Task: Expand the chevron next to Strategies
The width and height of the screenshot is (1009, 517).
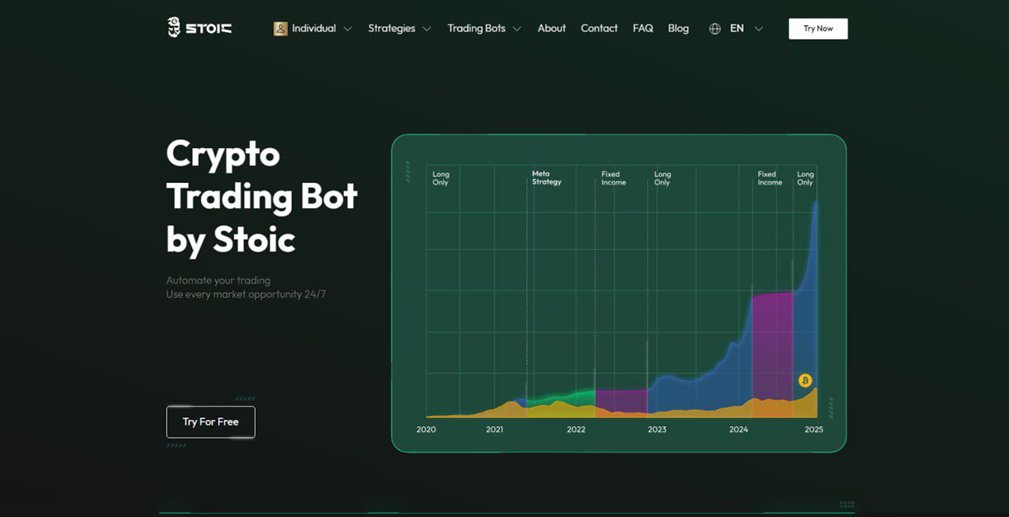Action: tap(427, 29)
